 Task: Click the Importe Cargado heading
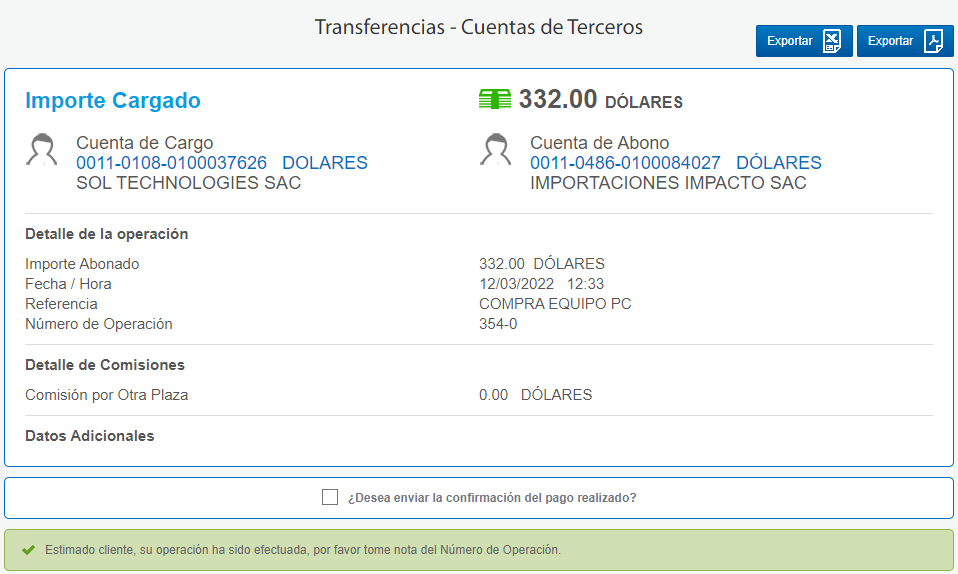point(113,101)
